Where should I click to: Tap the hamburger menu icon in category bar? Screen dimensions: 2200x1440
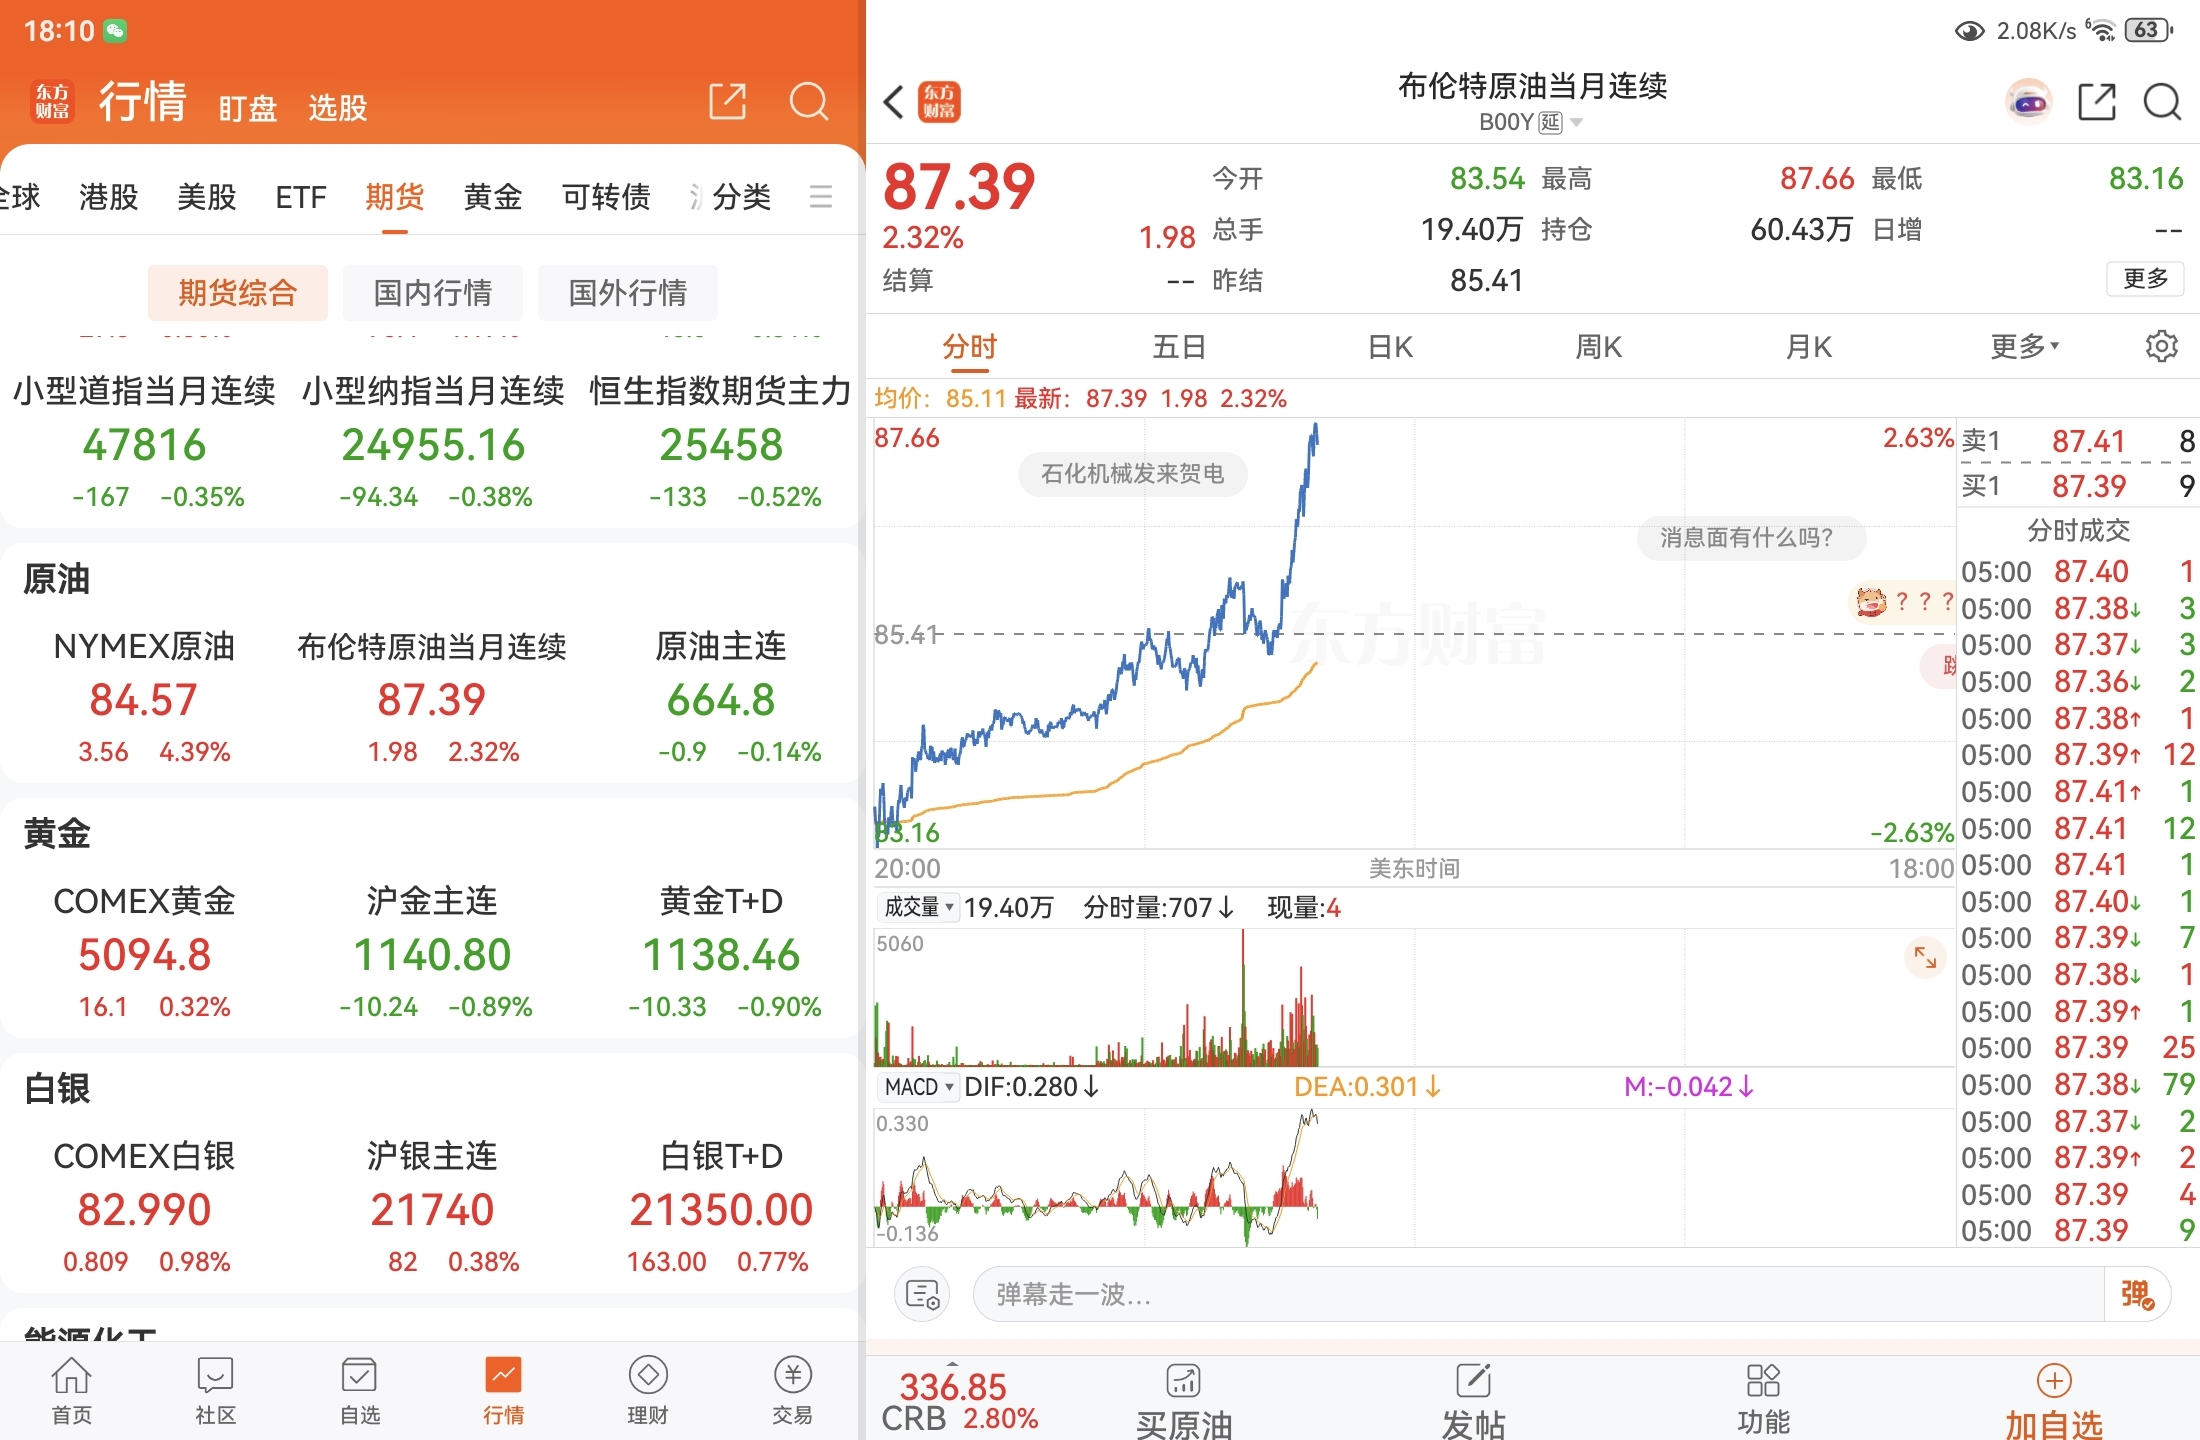pyautogui.click(x=820, y=196)
